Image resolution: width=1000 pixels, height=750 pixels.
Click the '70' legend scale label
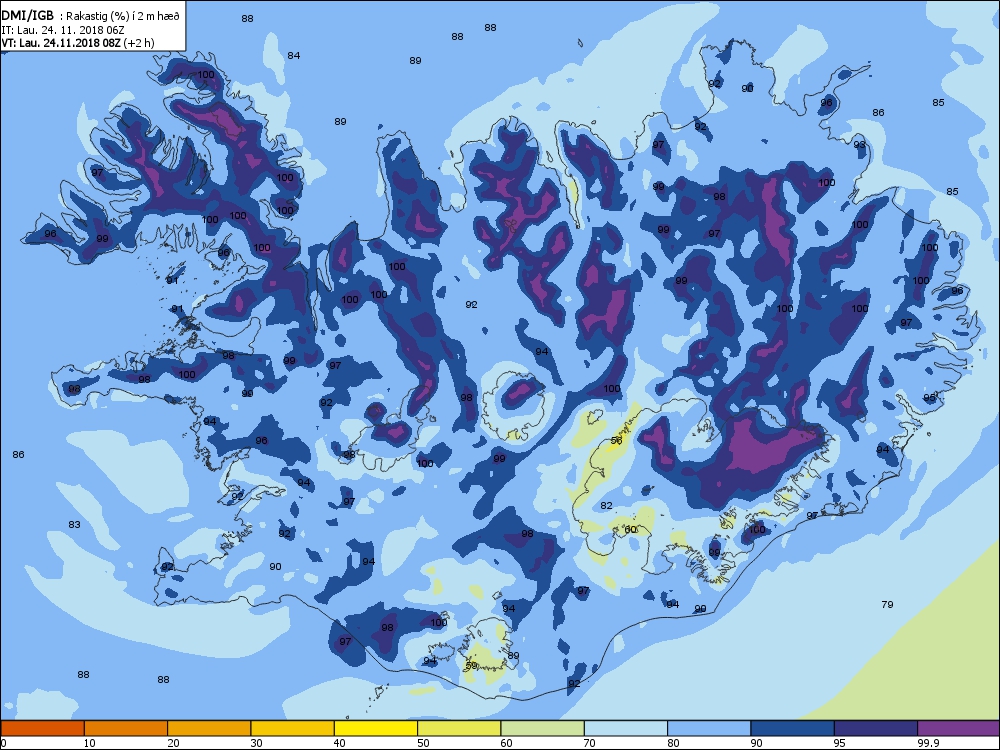point(590,743)
